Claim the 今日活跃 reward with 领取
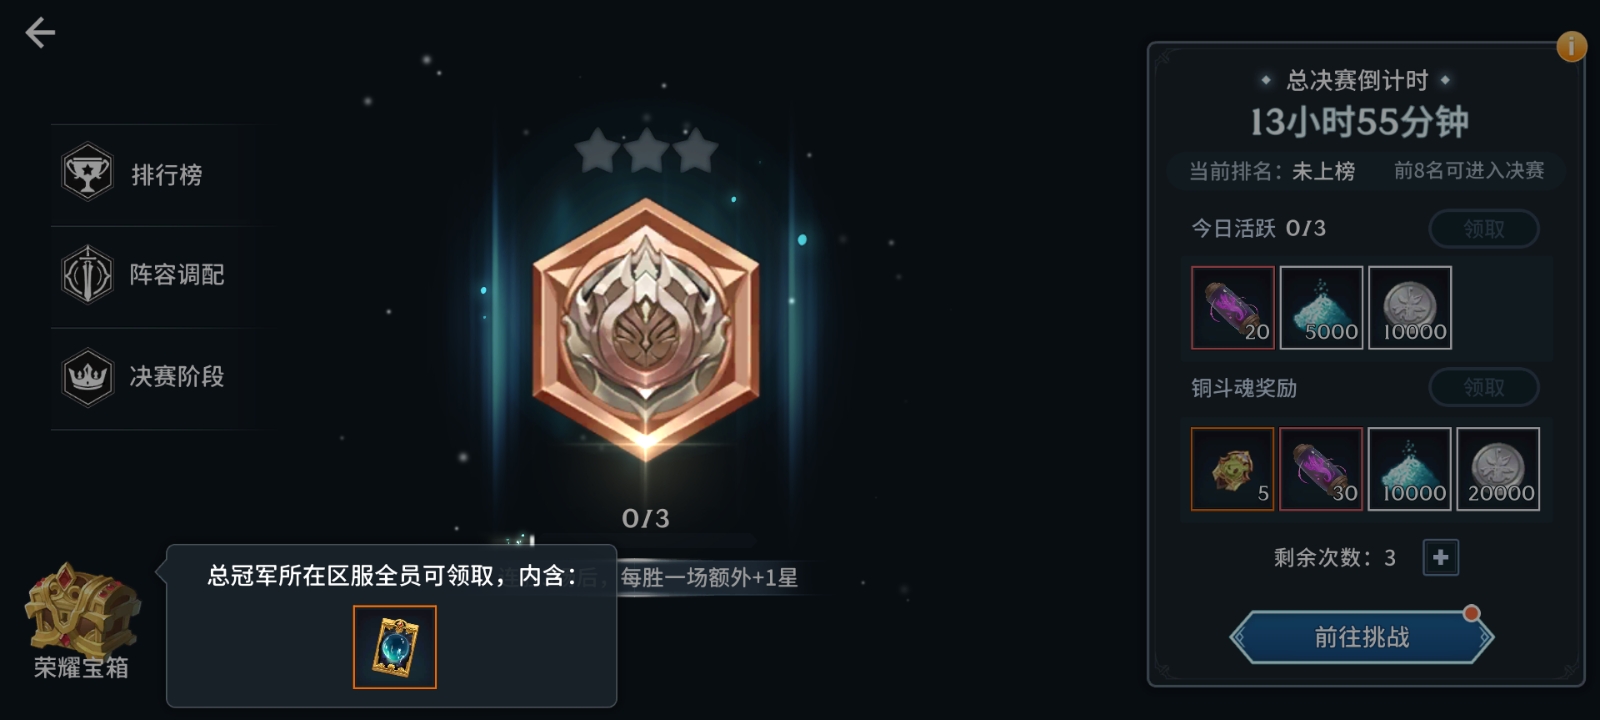1600x720 pixels. point(1484,229)
